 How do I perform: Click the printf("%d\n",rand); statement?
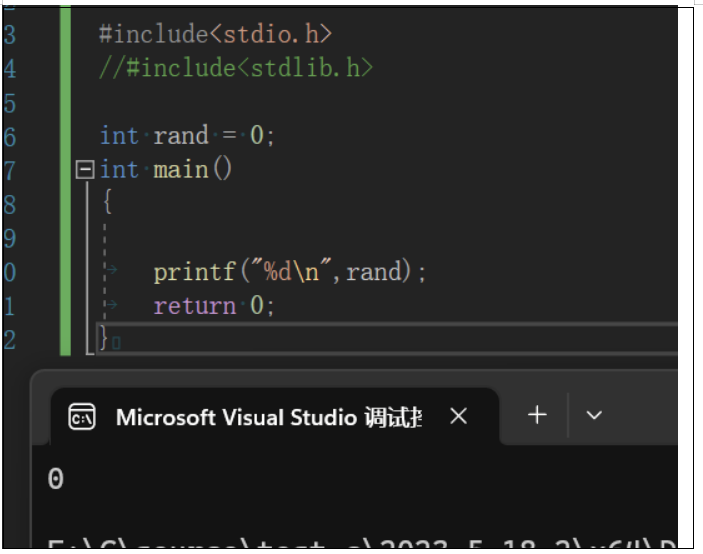290,272
